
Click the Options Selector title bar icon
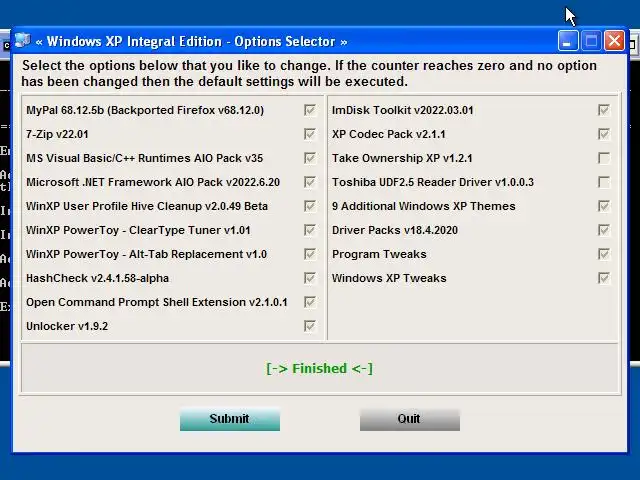click(x=23, y=41)
